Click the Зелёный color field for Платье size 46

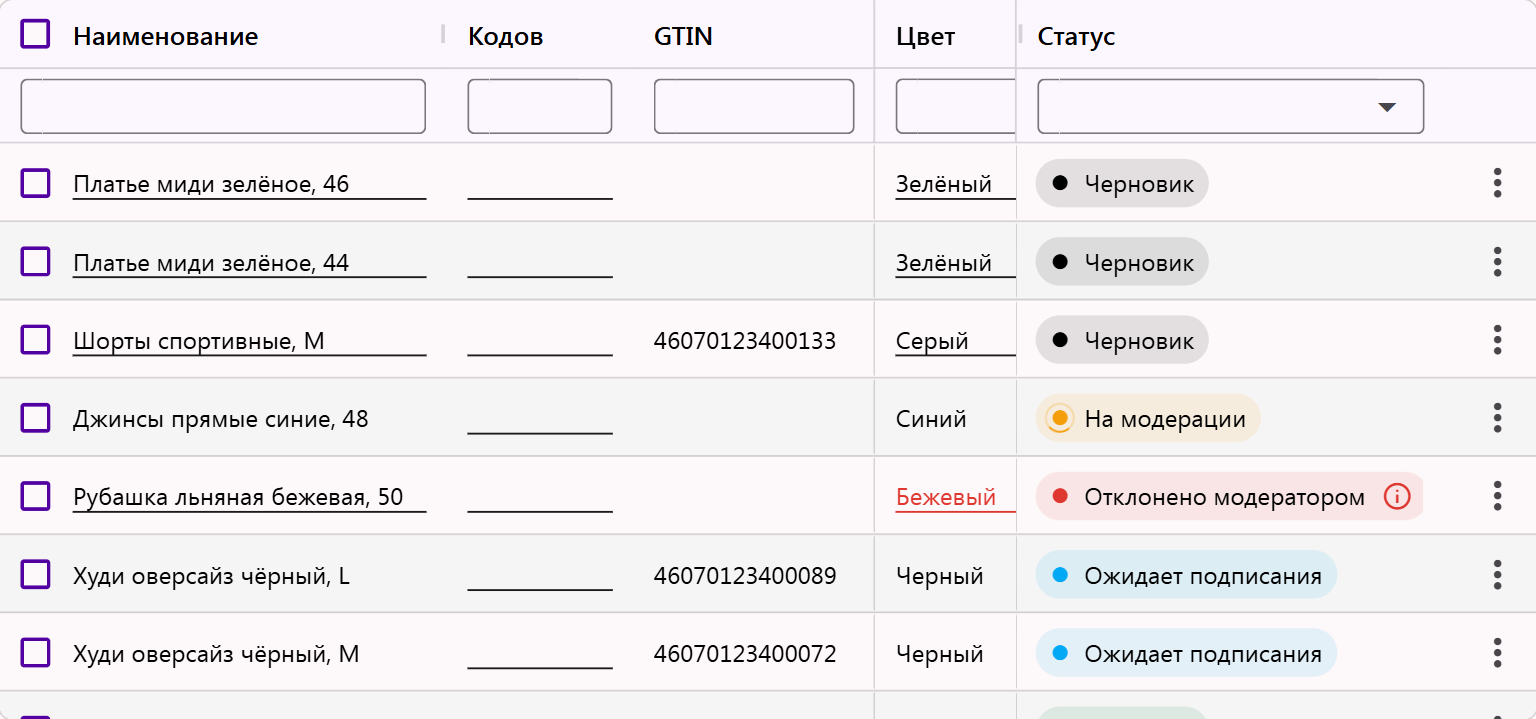955,185
